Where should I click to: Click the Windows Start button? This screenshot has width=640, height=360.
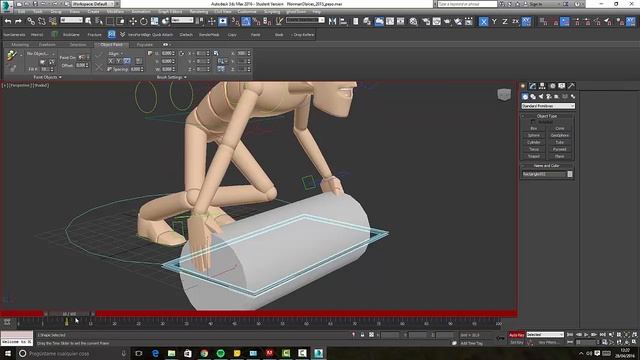click(8, 353)
